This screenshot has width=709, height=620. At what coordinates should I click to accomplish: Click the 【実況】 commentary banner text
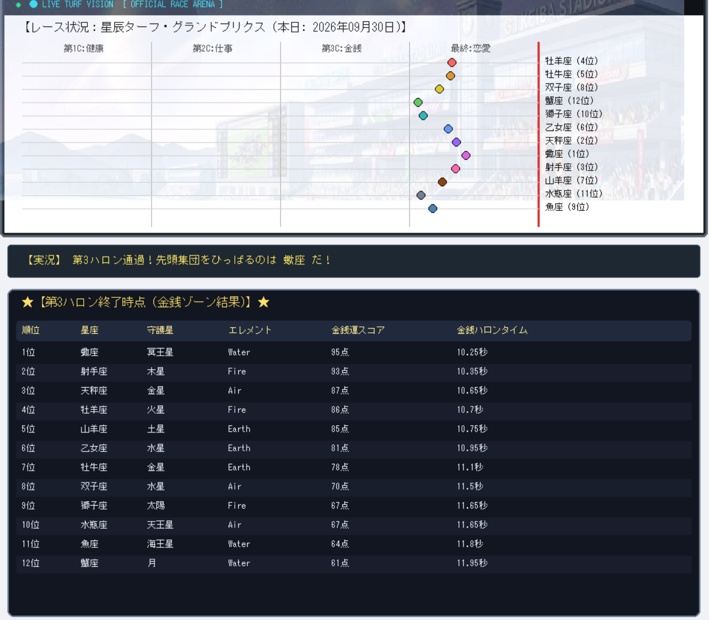point(179,260)
